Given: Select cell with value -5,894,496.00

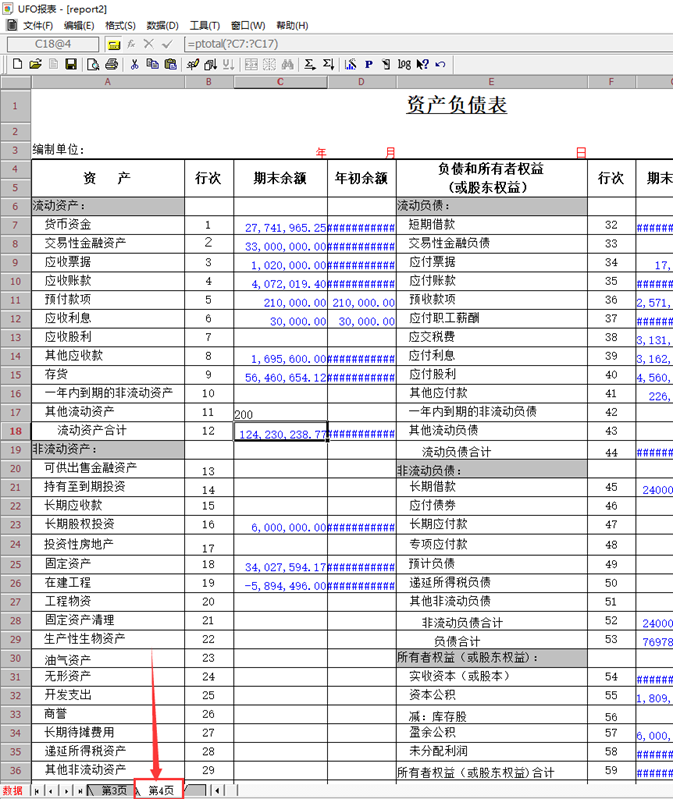Looking at the screenshot, I should [280, 584].
